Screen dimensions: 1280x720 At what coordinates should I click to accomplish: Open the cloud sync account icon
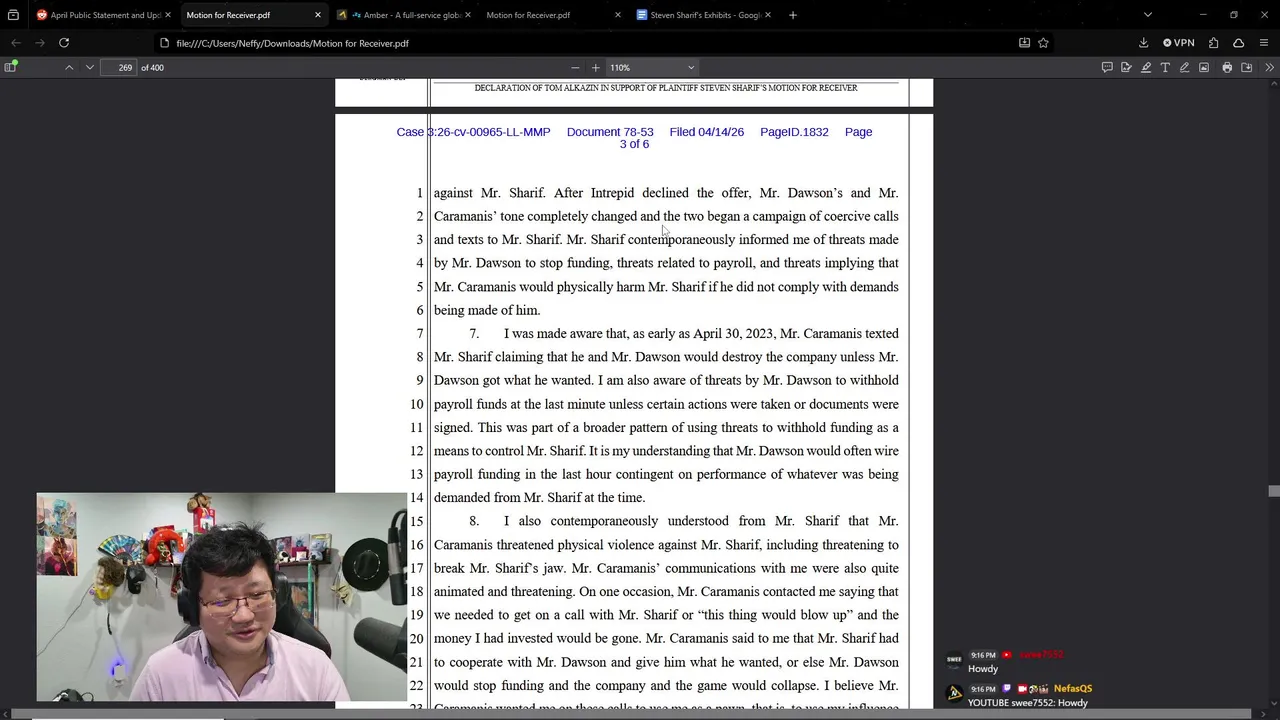click(x=1238, y=43)
